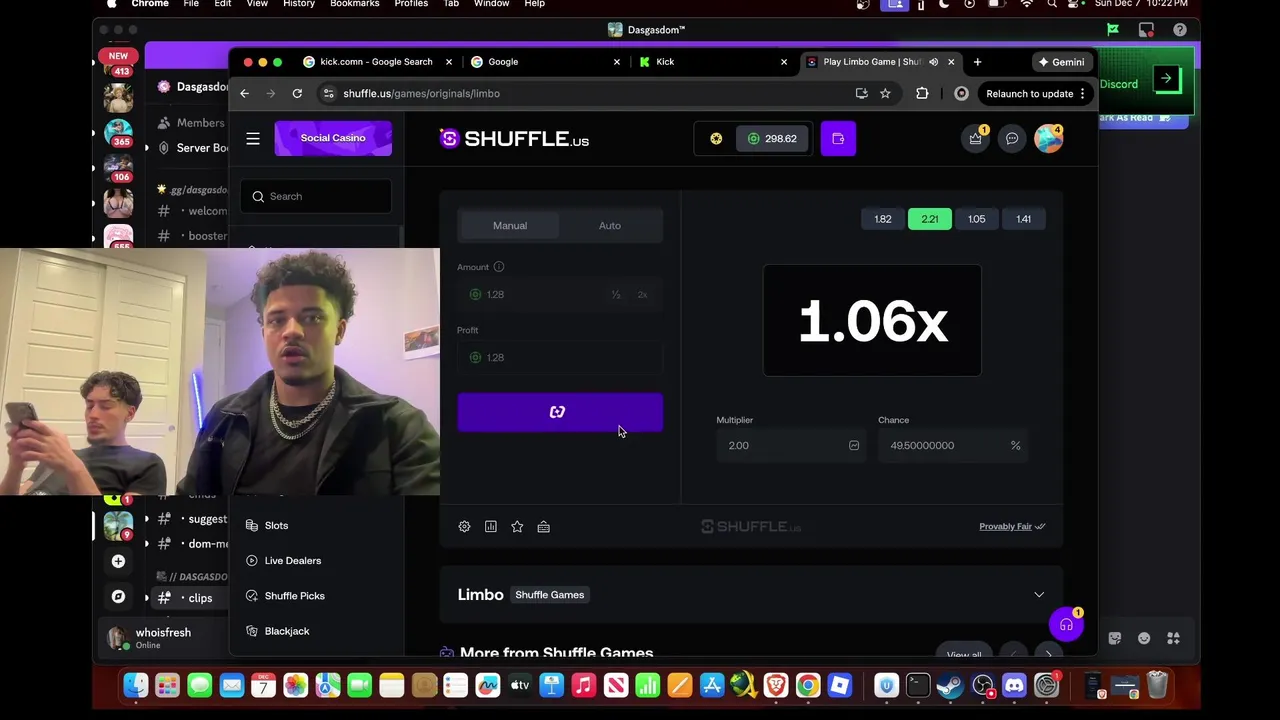This screenshot has height=720, width=1280.
Task: Expand the Limbo game description chevron
Action: tap(1039, 595)
